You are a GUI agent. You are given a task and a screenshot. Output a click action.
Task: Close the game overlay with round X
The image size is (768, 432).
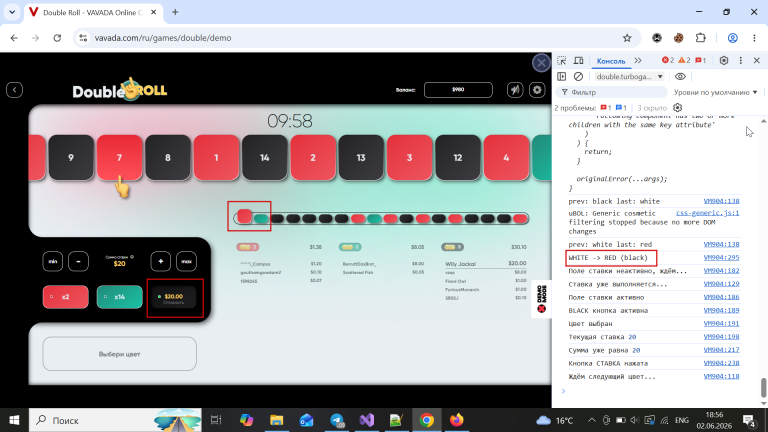pyautogui.click(x=541, y=63)
